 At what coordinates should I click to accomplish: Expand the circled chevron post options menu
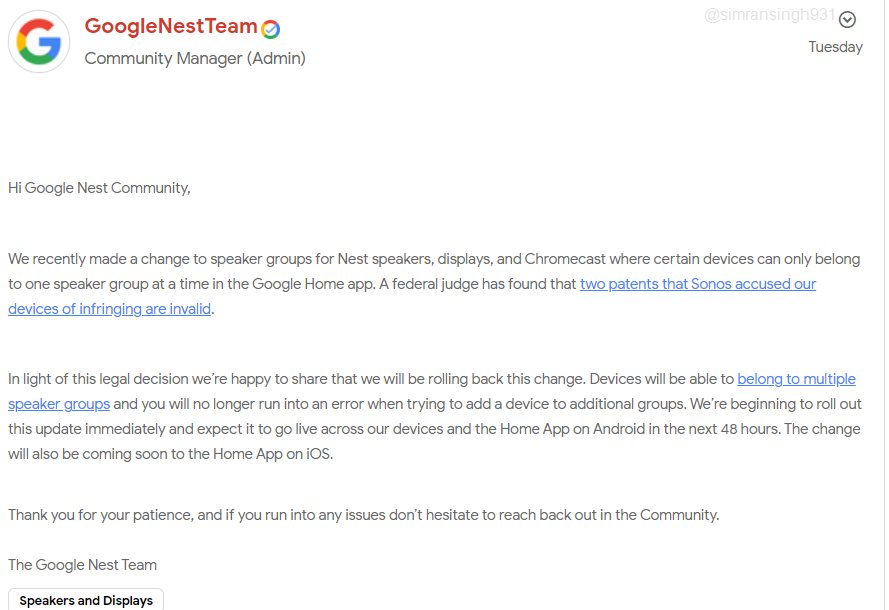[x=847, y=20]
